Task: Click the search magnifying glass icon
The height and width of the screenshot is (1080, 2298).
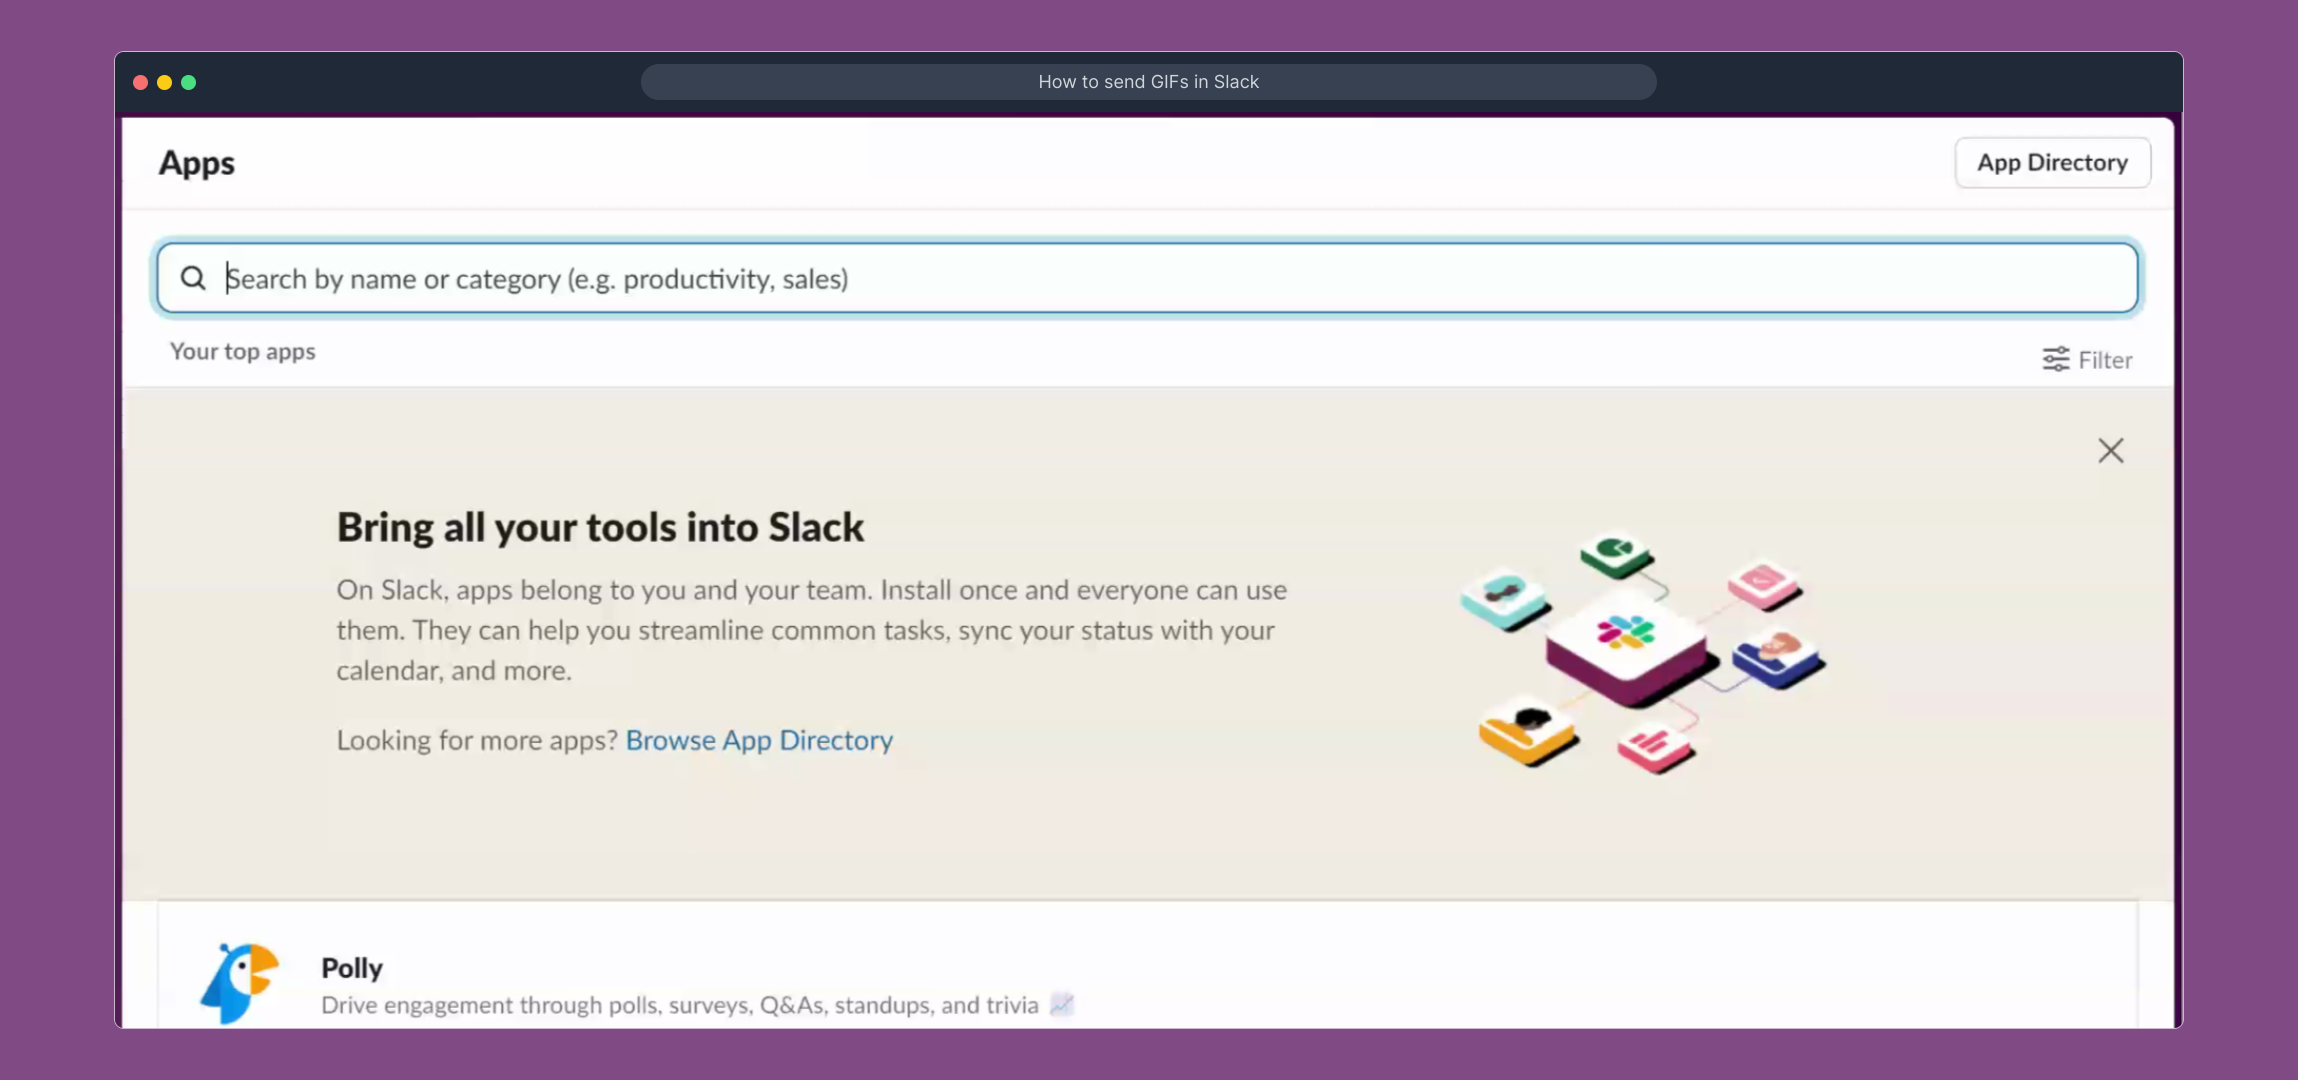Action: [193, 278]
